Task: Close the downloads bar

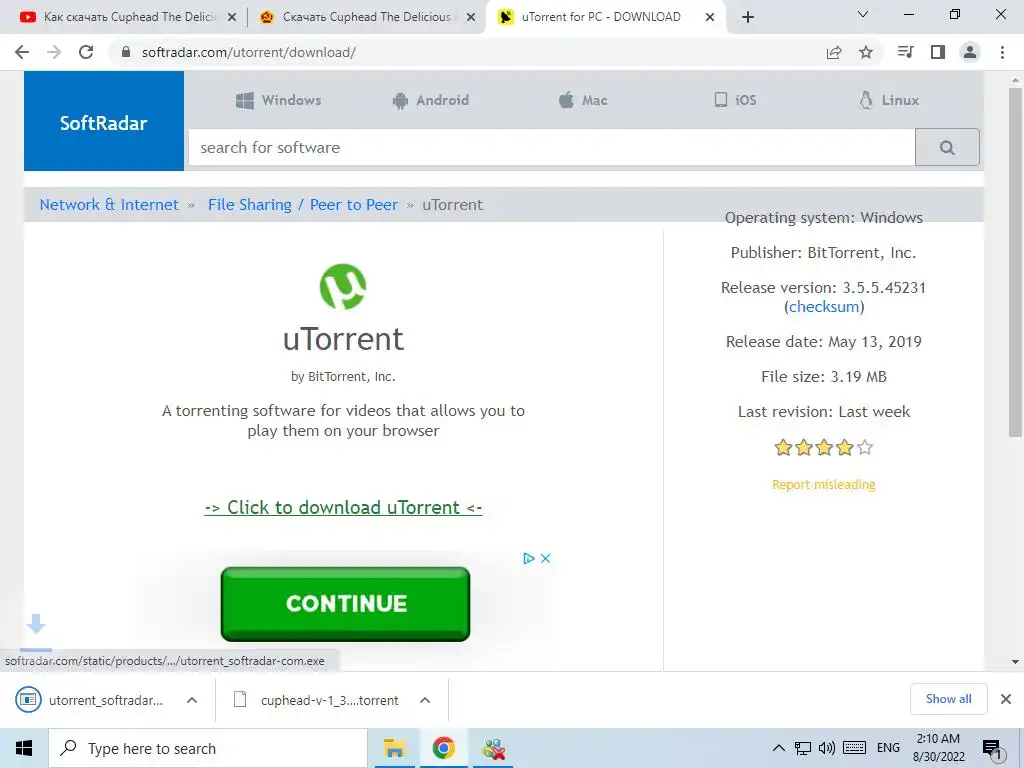Action: pos(1006,699)
